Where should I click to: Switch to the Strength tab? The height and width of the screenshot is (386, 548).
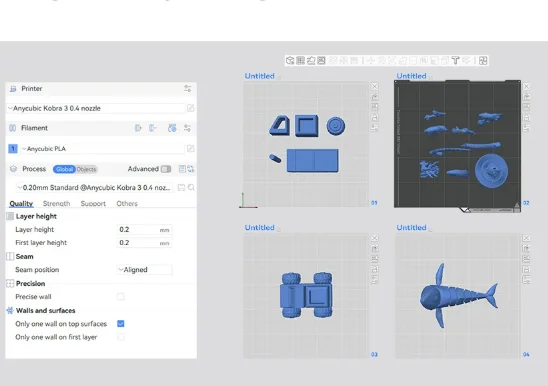point(56,203)
